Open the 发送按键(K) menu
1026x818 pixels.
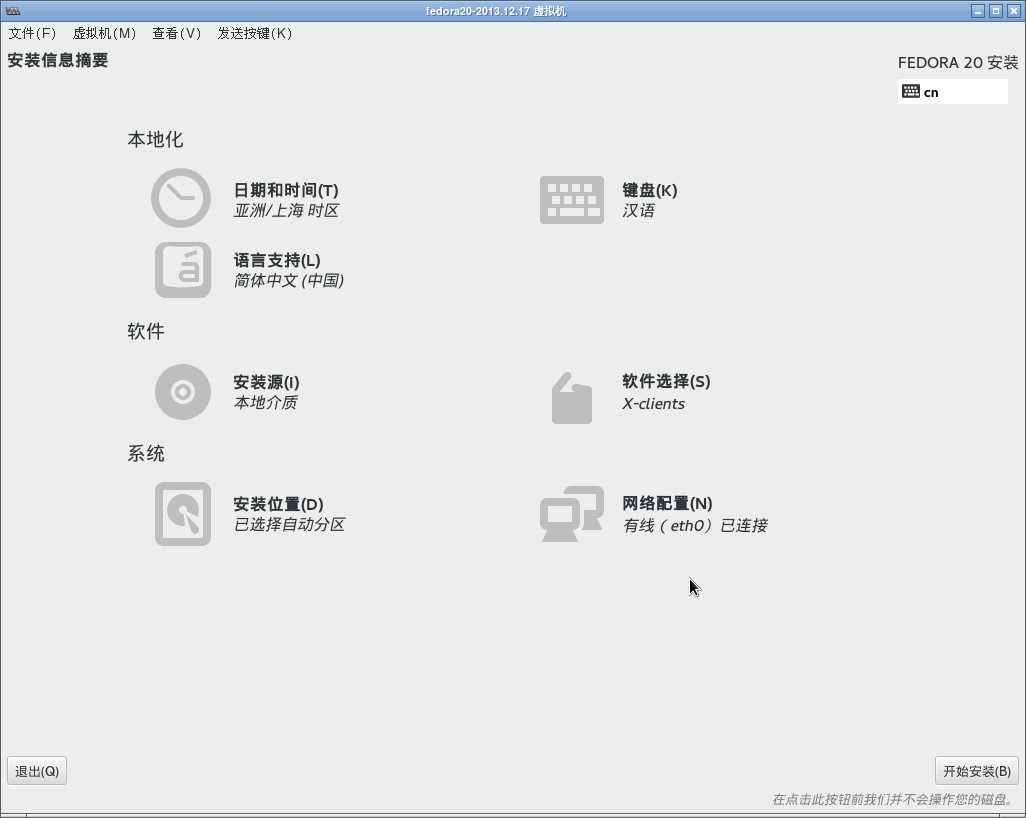[x=255, y=33]
